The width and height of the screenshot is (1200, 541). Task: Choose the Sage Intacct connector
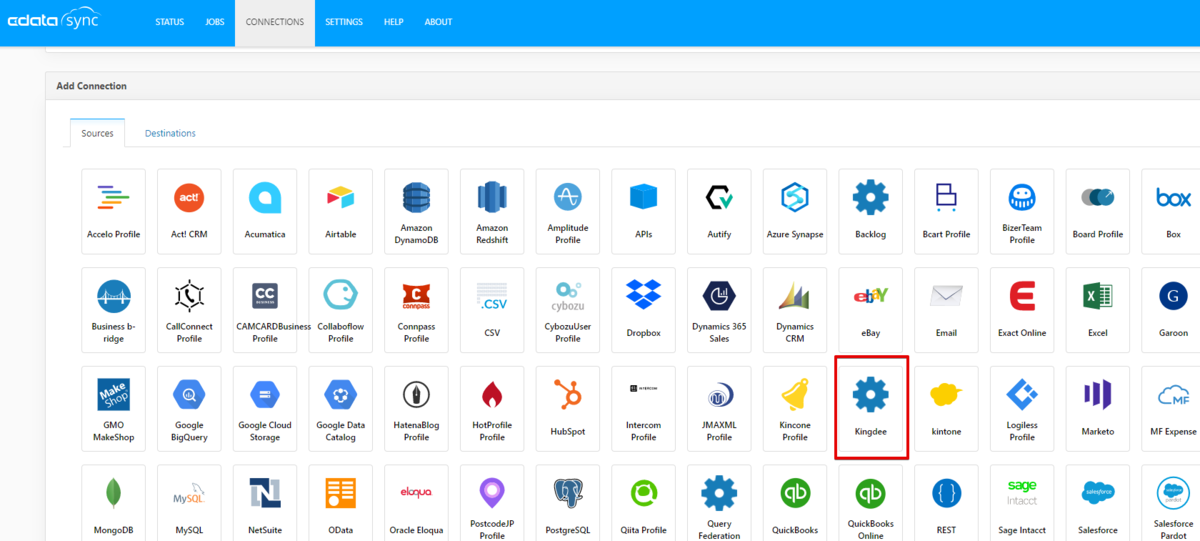(1022, 503)
